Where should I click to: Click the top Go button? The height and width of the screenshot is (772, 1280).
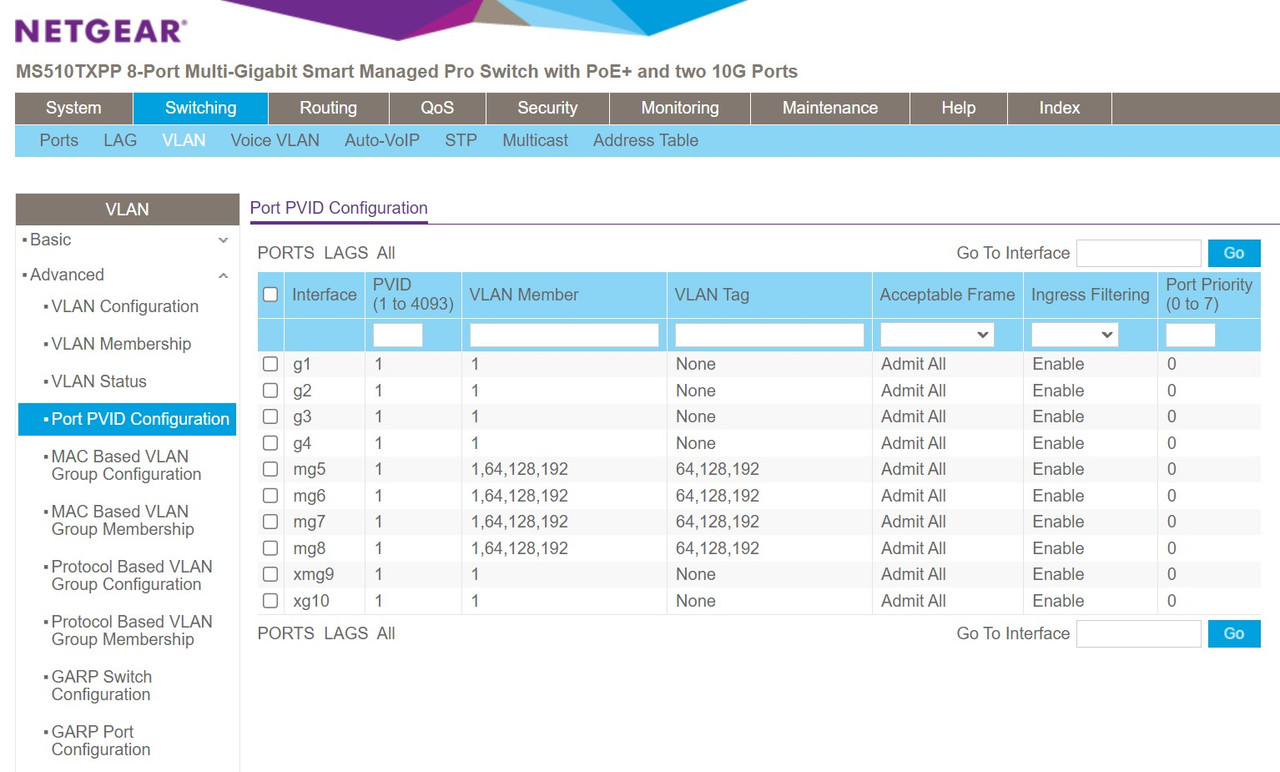1233,253
